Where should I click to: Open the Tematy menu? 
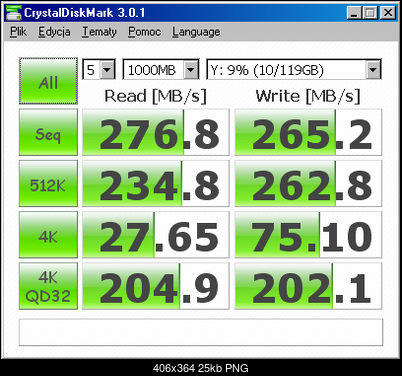click(99, 32)
